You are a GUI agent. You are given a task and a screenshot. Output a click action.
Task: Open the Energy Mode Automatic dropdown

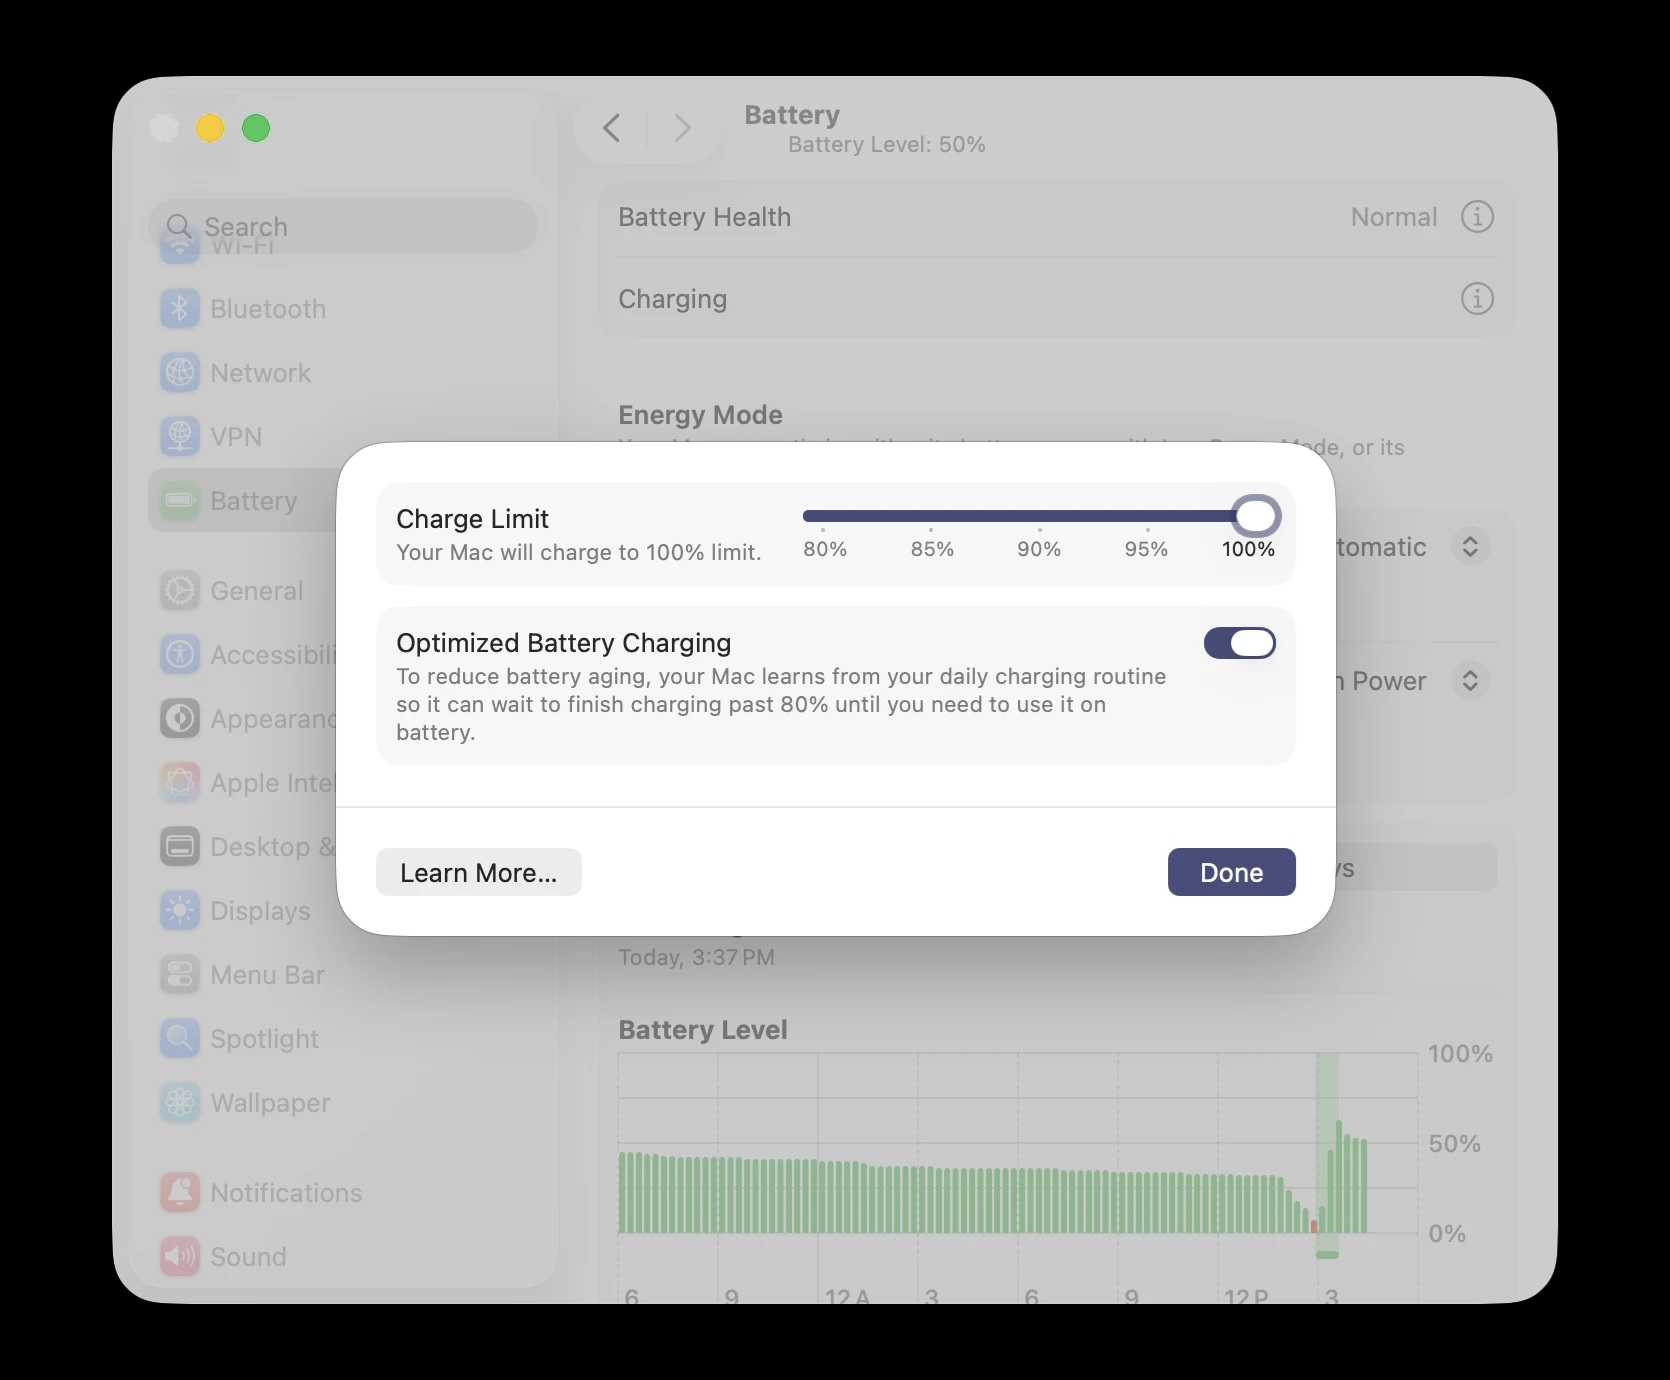[x=1470, y=547]
